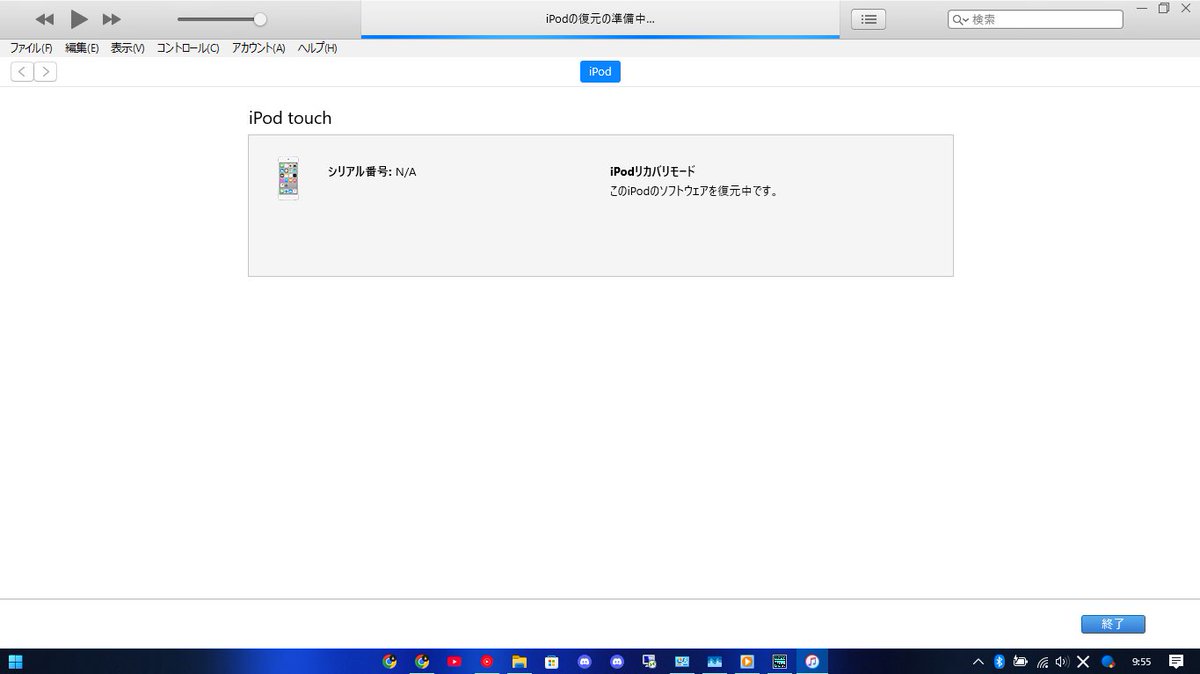Screen dimensions: 1200x674
Task: Click the battery tray icon
Action: pyautogui.click(x=1020, y=661)
